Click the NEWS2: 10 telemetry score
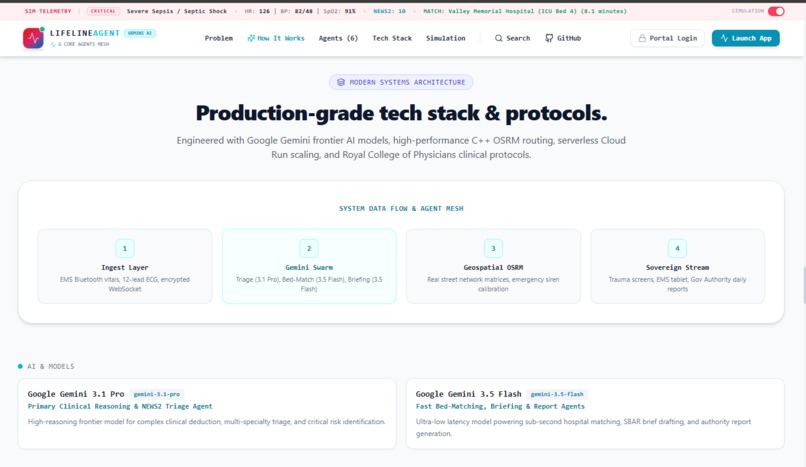Screen dimensions: 806x467 389,11
